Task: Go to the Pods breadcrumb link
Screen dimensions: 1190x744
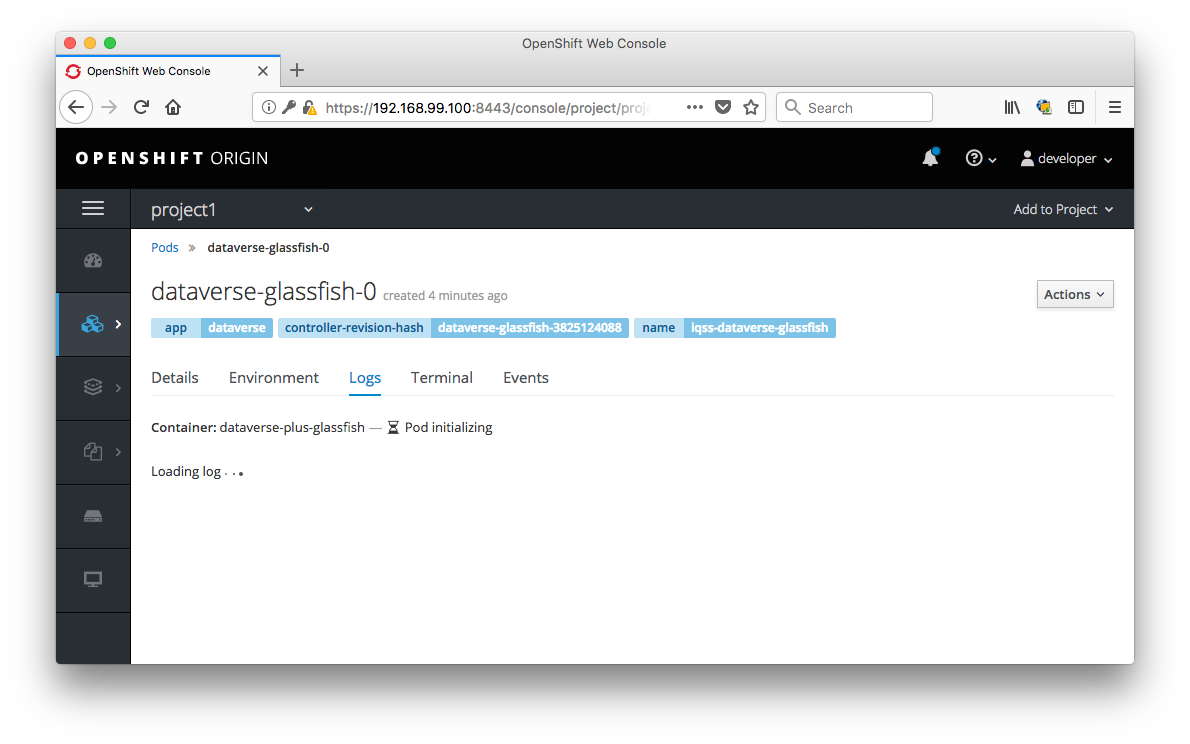Action: click(165, 247)
